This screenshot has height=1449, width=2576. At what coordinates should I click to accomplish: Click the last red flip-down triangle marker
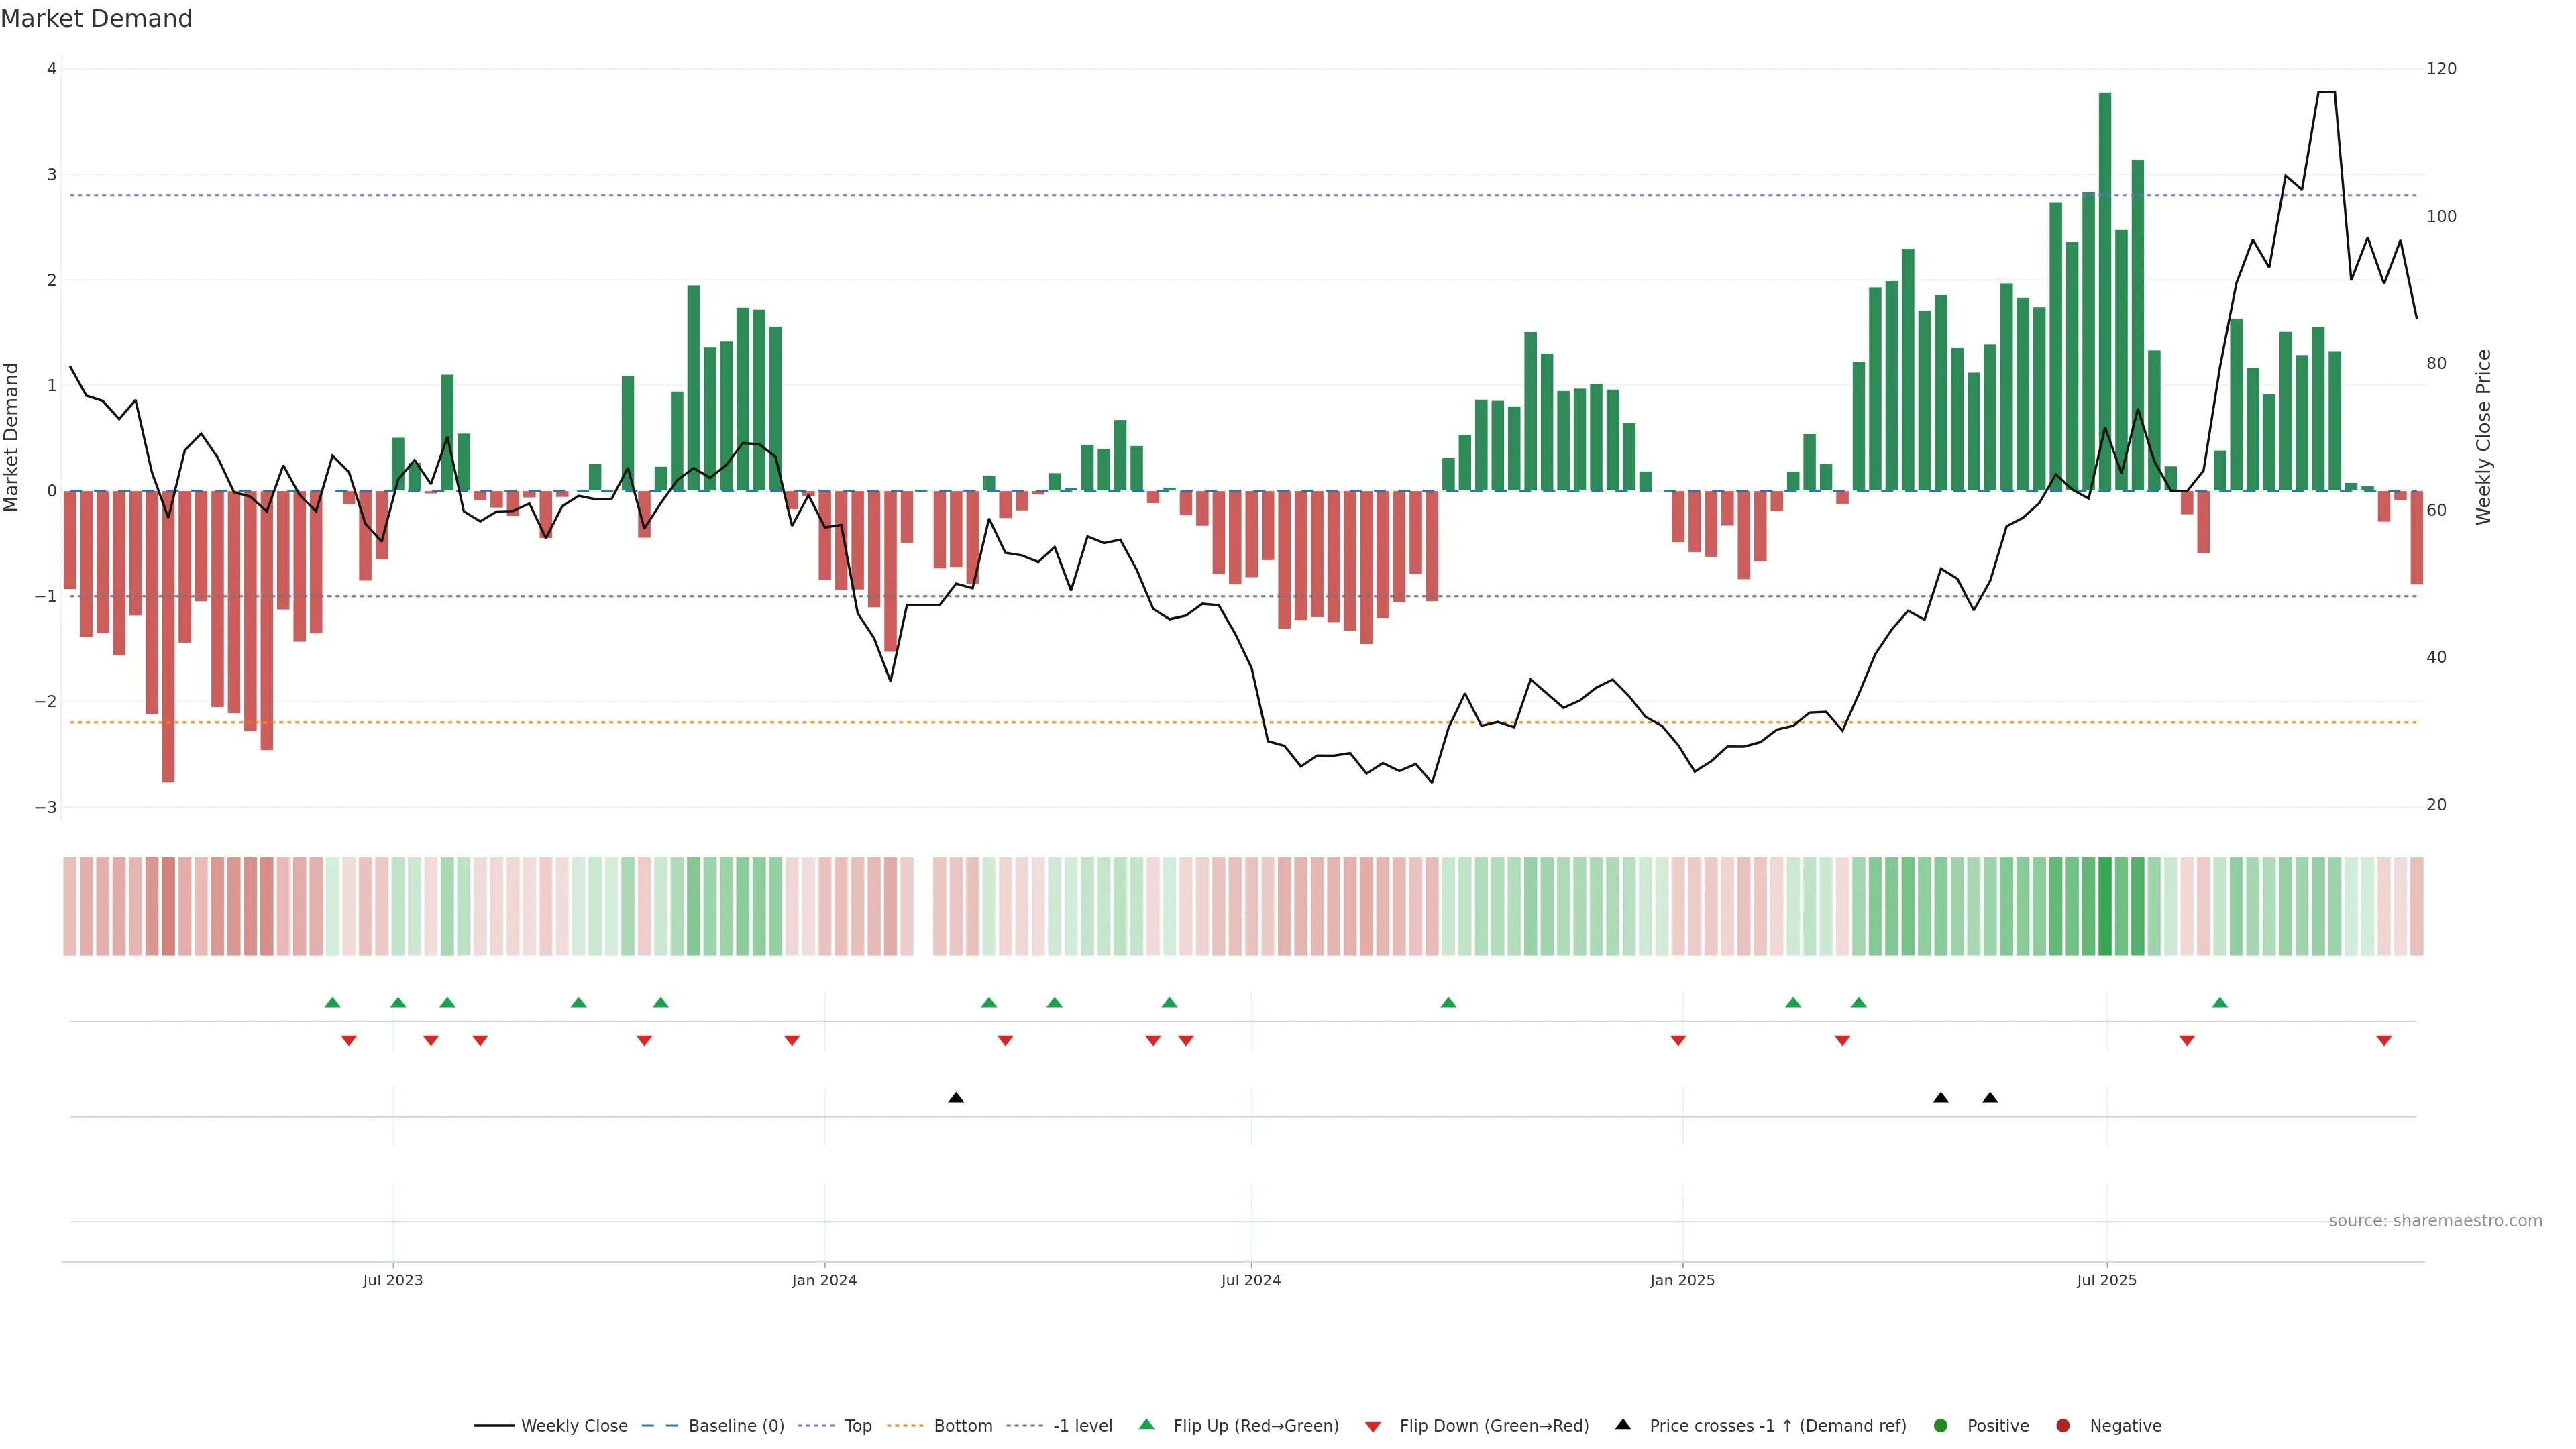2384,1041
